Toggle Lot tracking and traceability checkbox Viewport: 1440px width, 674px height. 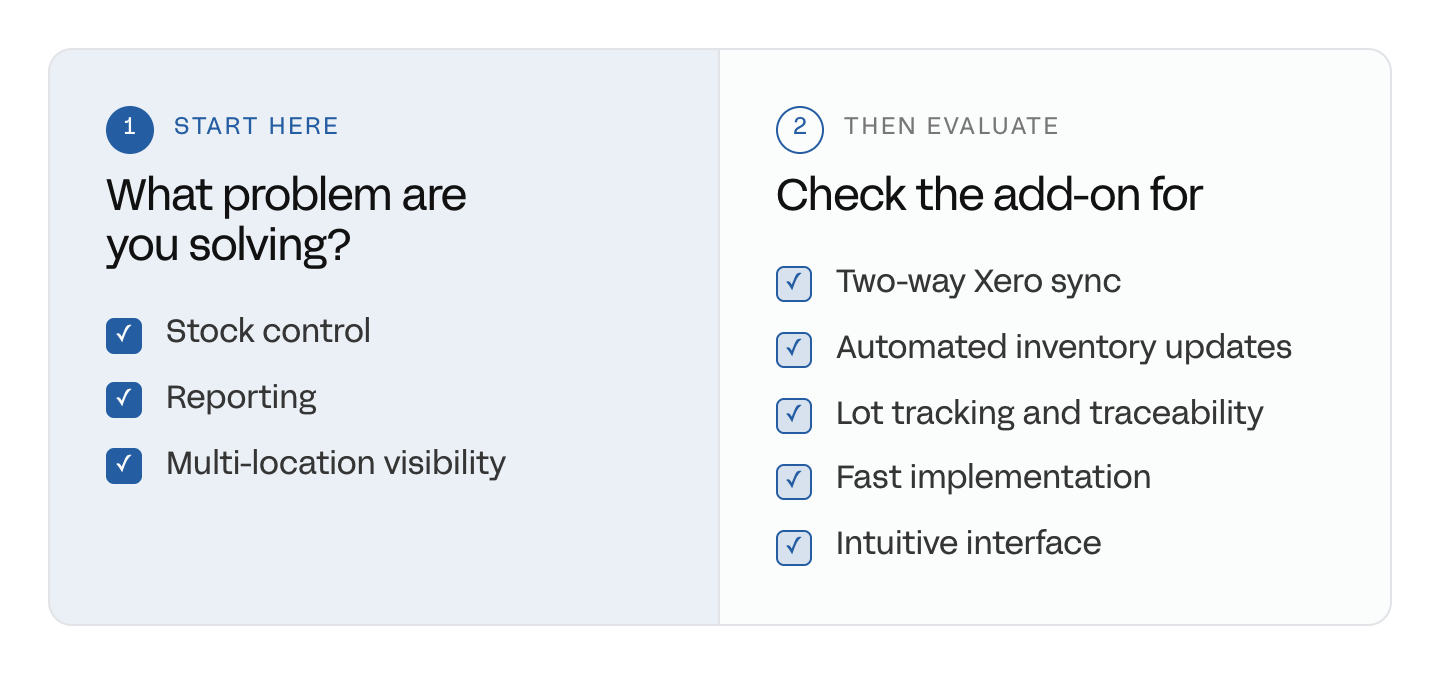[x=794, y=415]
